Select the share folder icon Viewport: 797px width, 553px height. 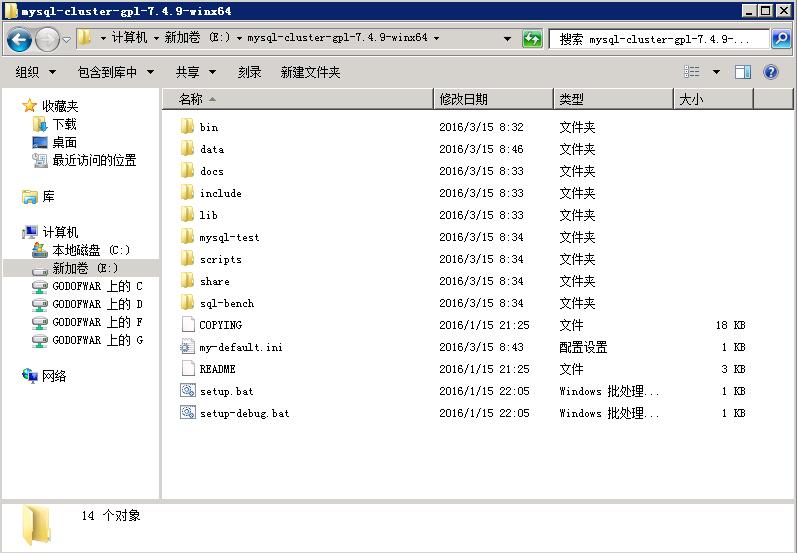pos(188,281)
